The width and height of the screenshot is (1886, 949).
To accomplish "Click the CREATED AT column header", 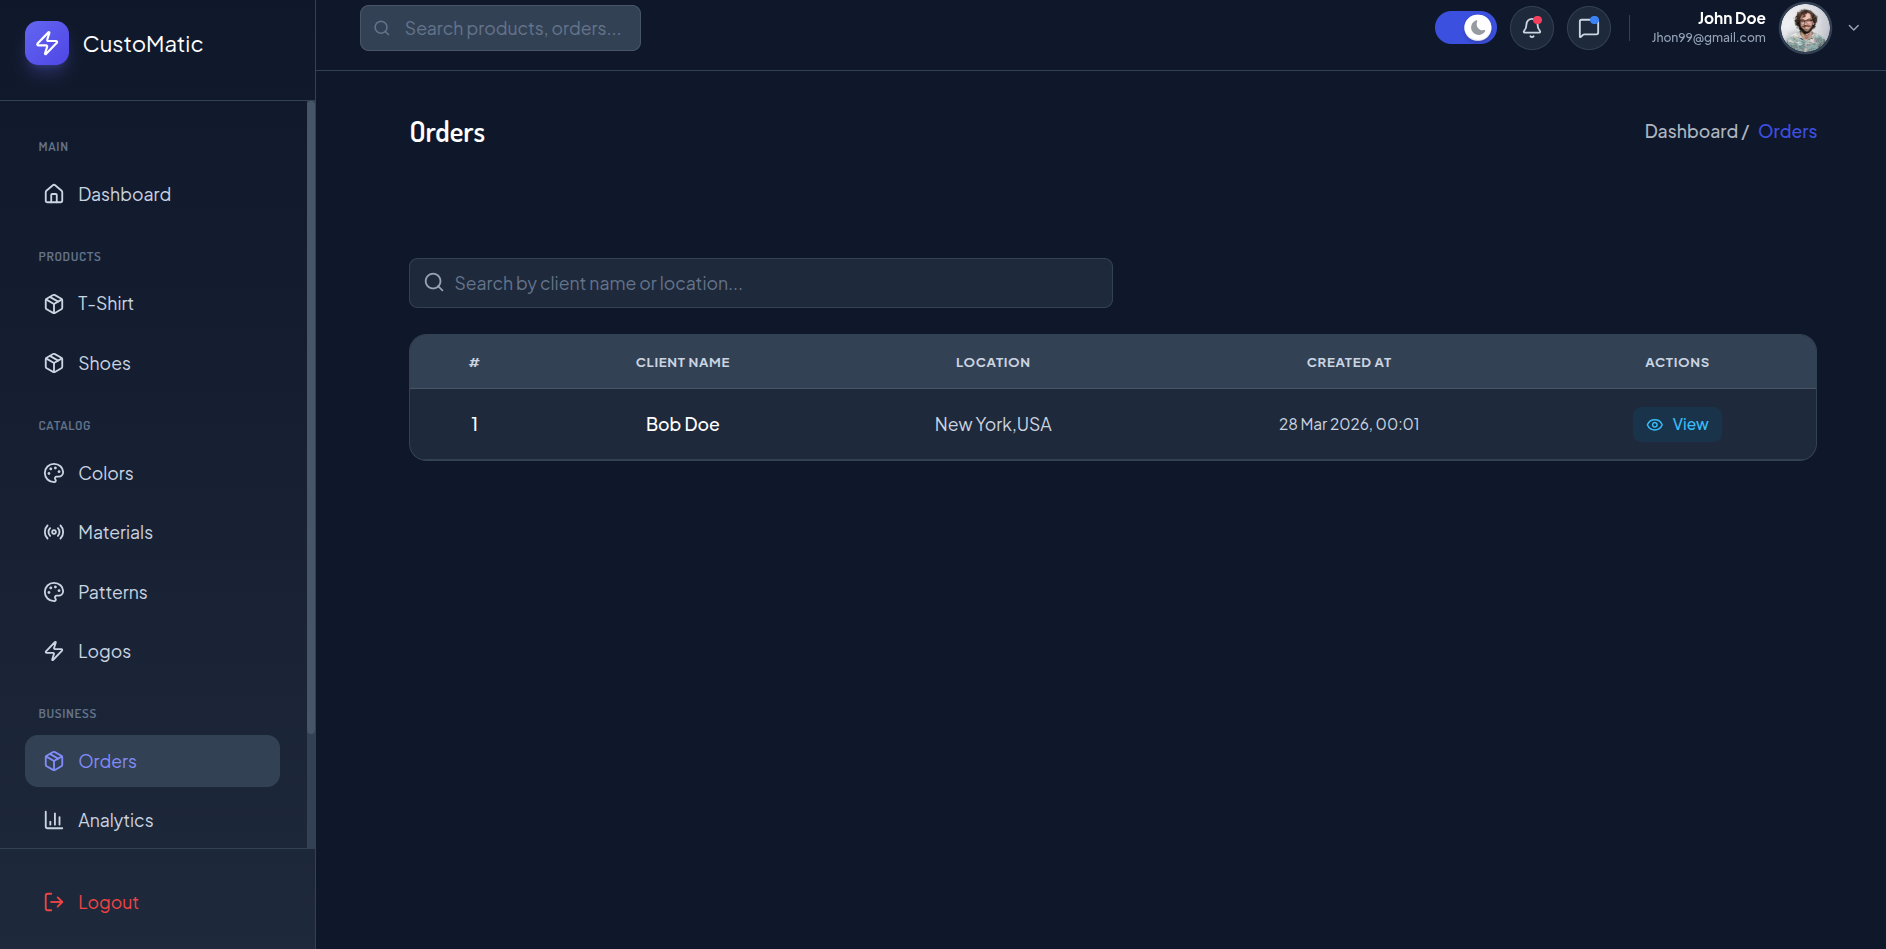I will point(1349,362).
